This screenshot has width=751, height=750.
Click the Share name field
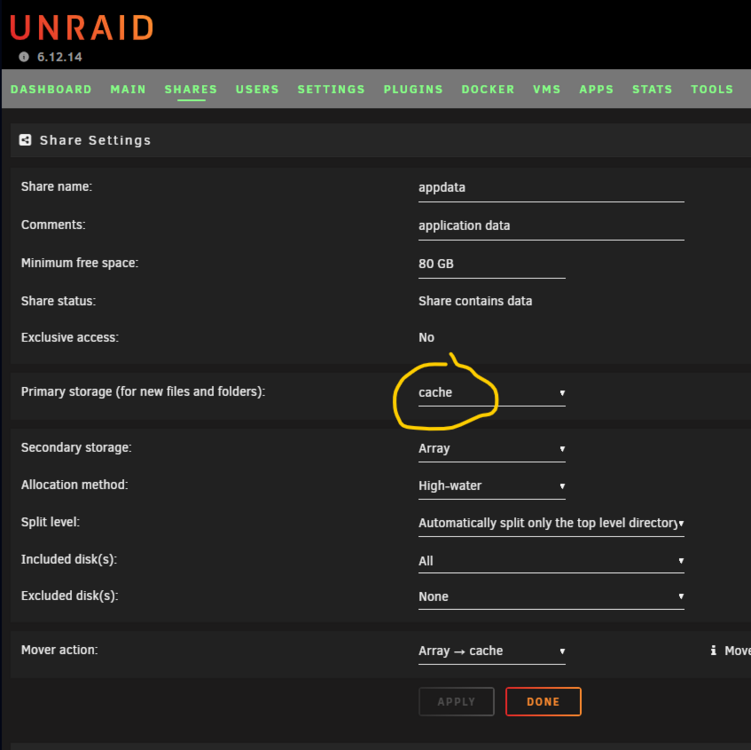pyautogui.click(x=551, y=188)
